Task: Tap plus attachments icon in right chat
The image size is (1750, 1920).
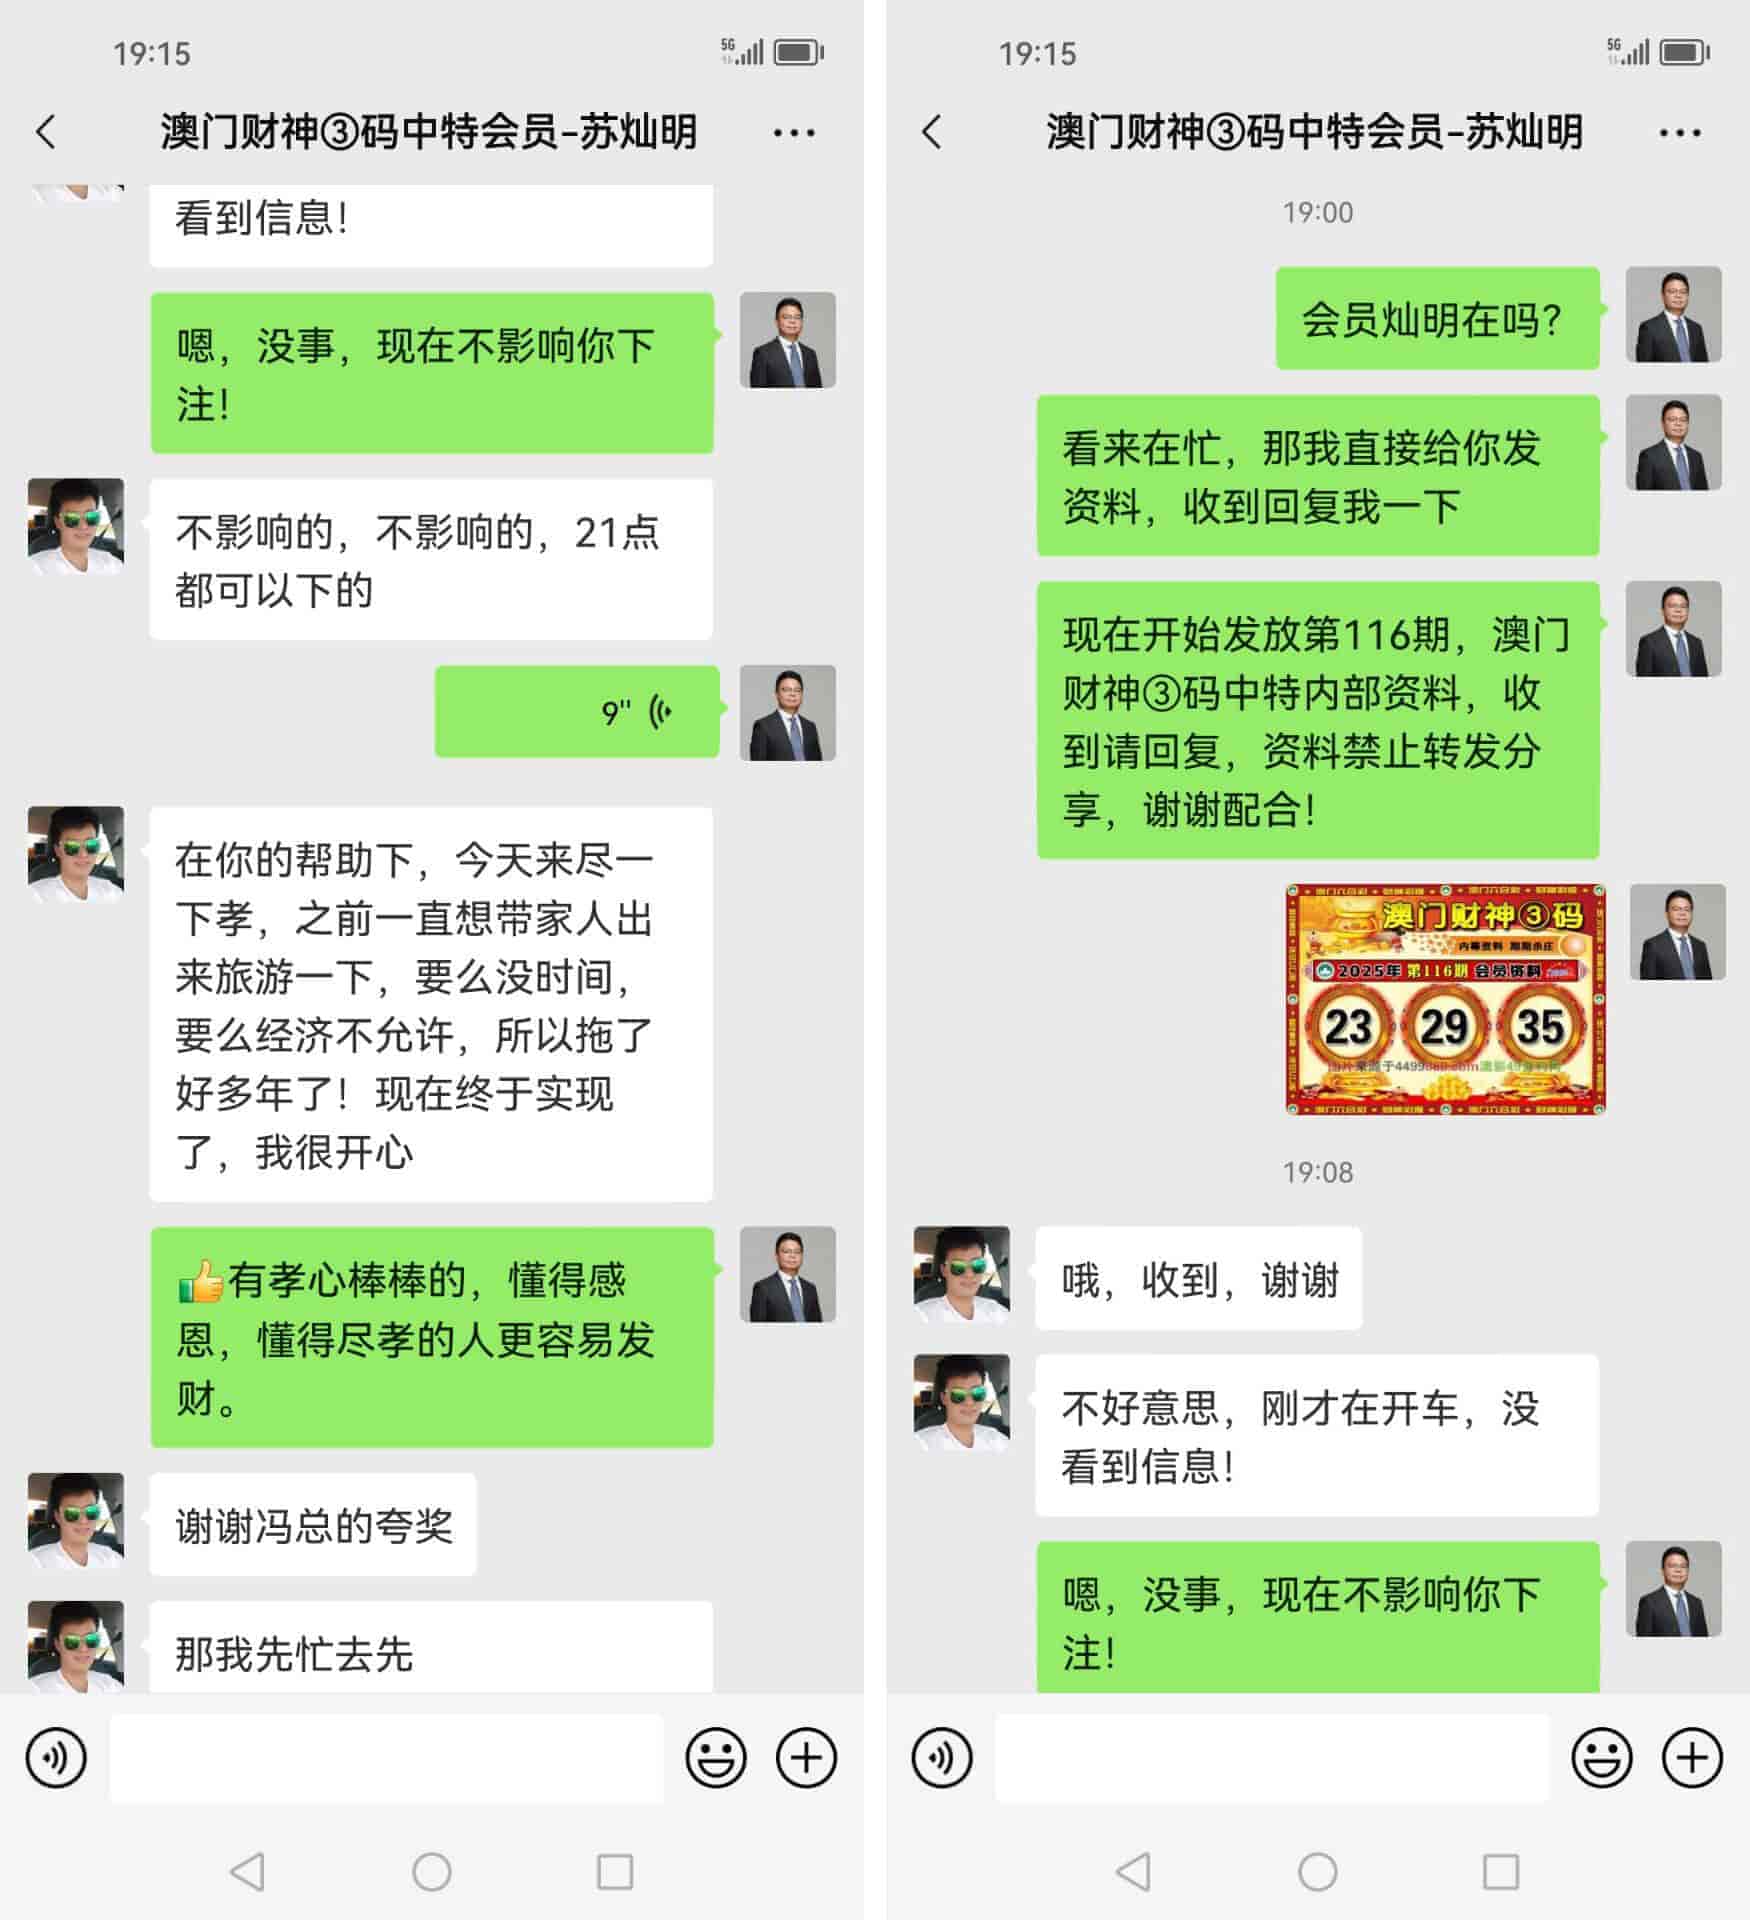Action: (1693, 1757)
